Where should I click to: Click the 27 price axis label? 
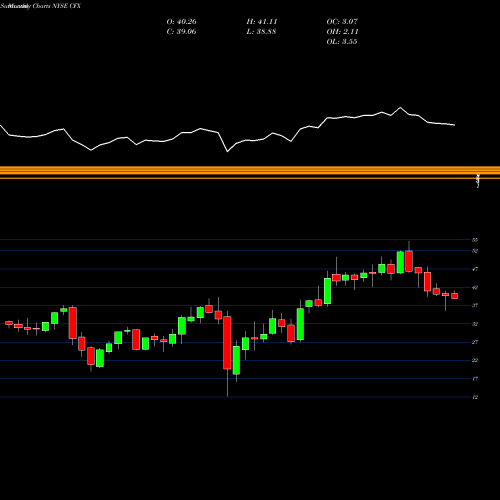point(475,342)
